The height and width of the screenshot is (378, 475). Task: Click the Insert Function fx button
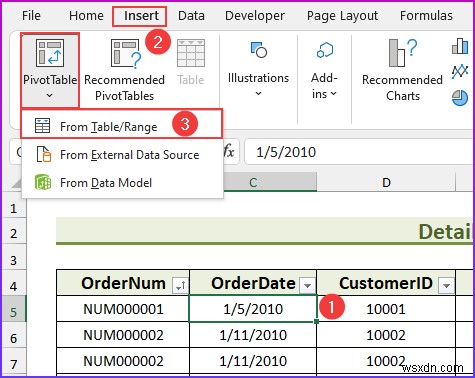(229, 152)
